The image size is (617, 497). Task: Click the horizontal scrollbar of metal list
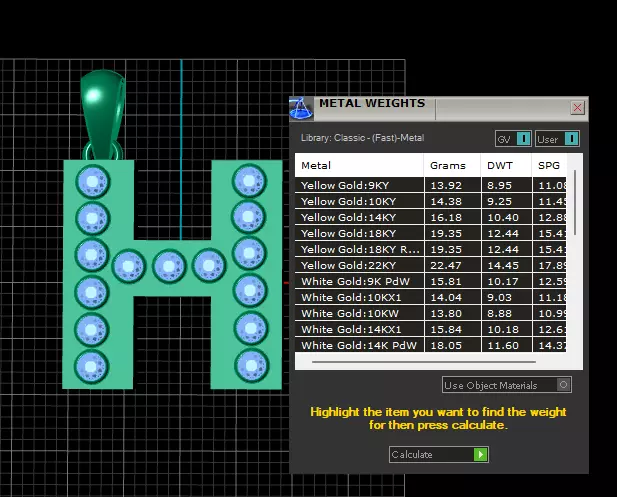point(424,362)
